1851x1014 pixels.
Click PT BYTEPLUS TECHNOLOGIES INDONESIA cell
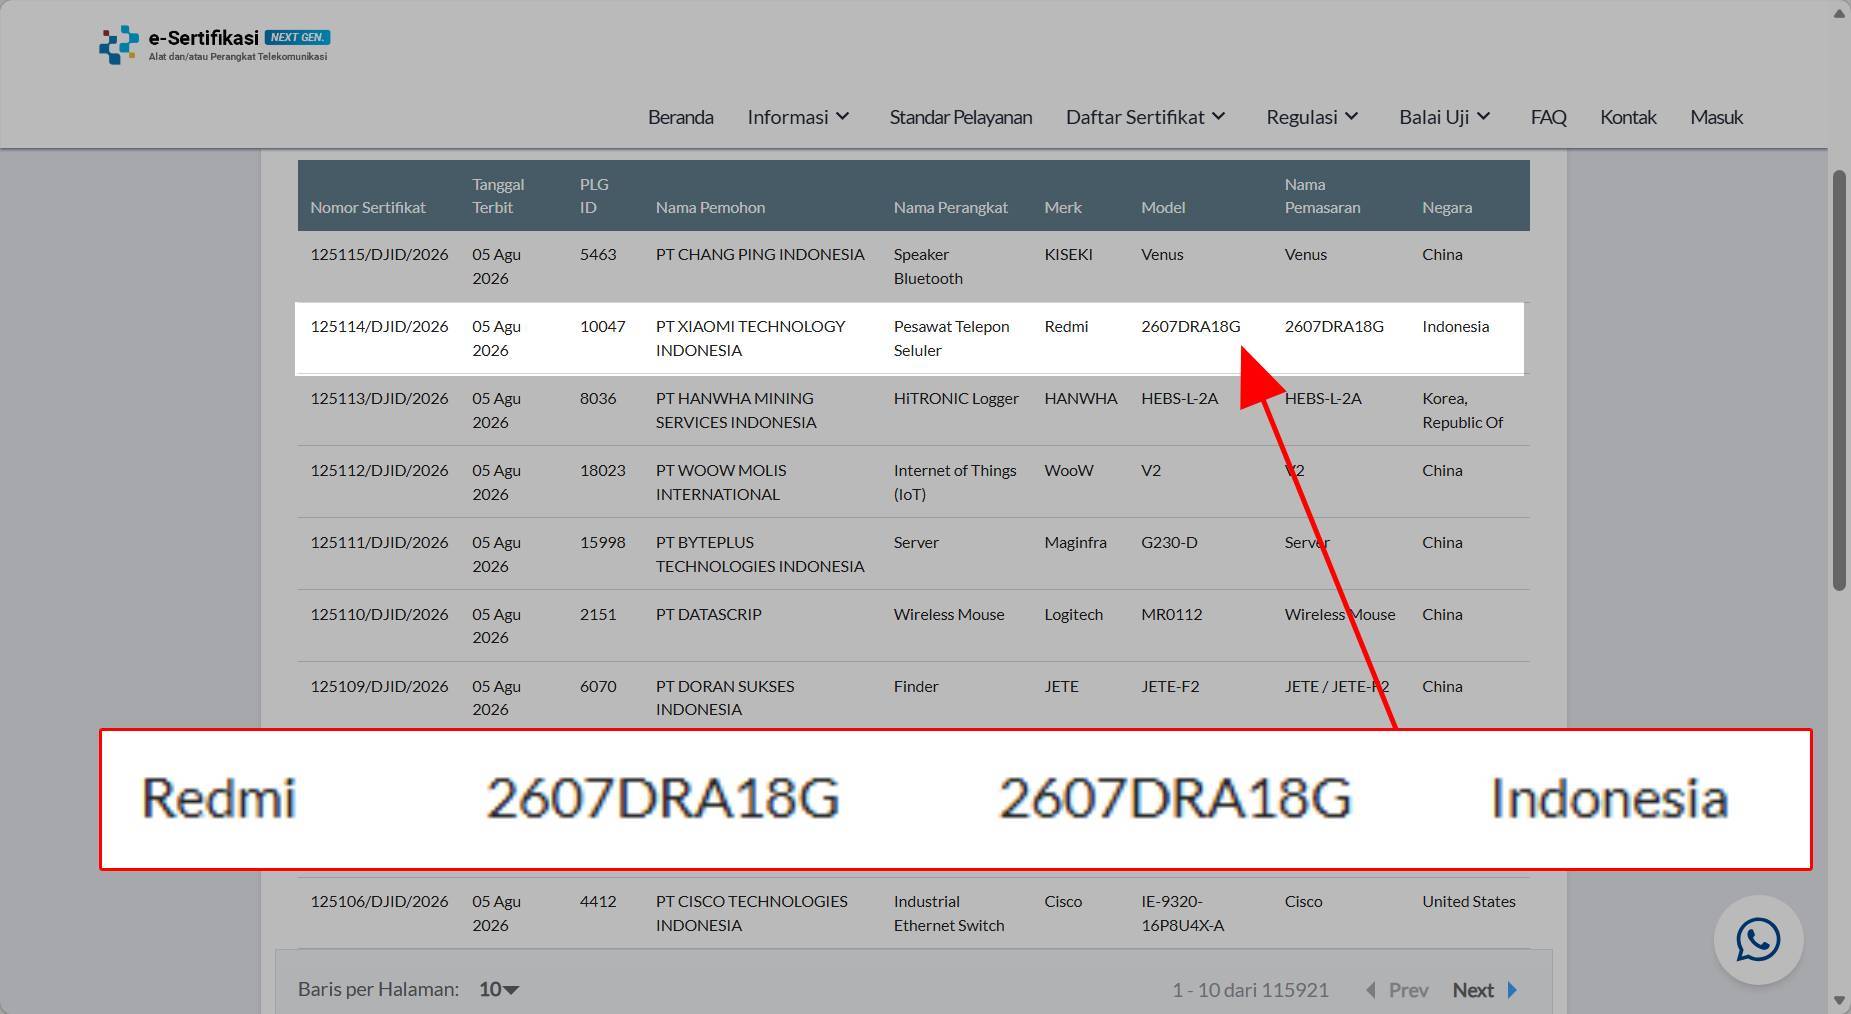pyautogui.click(x=760, y=554)
